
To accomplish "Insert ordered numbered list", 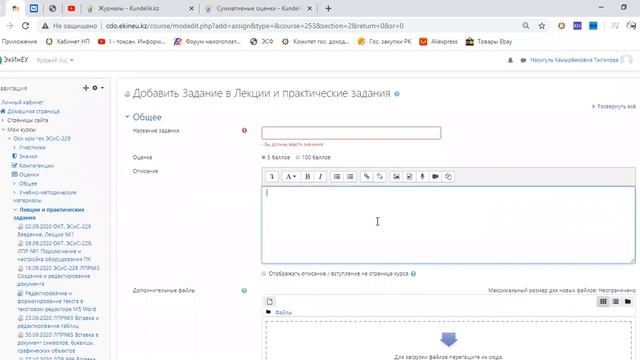I will coord(350,176).
